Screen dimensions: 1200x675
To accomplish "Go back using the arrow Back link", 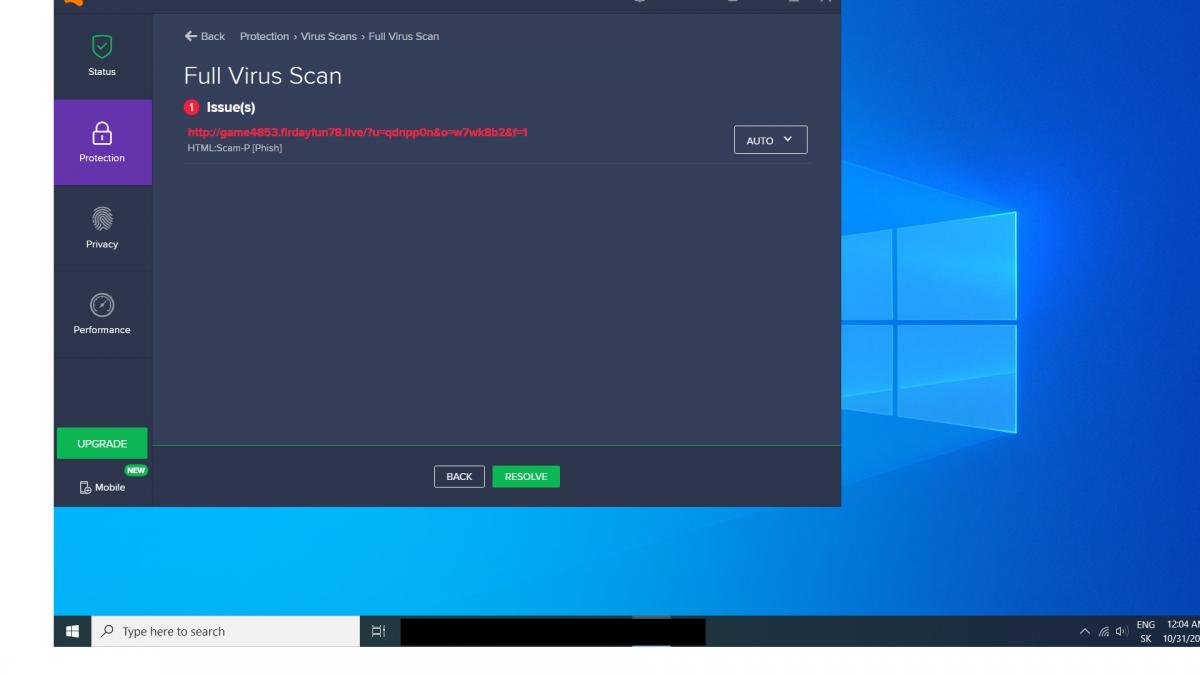I will point(205,36).
